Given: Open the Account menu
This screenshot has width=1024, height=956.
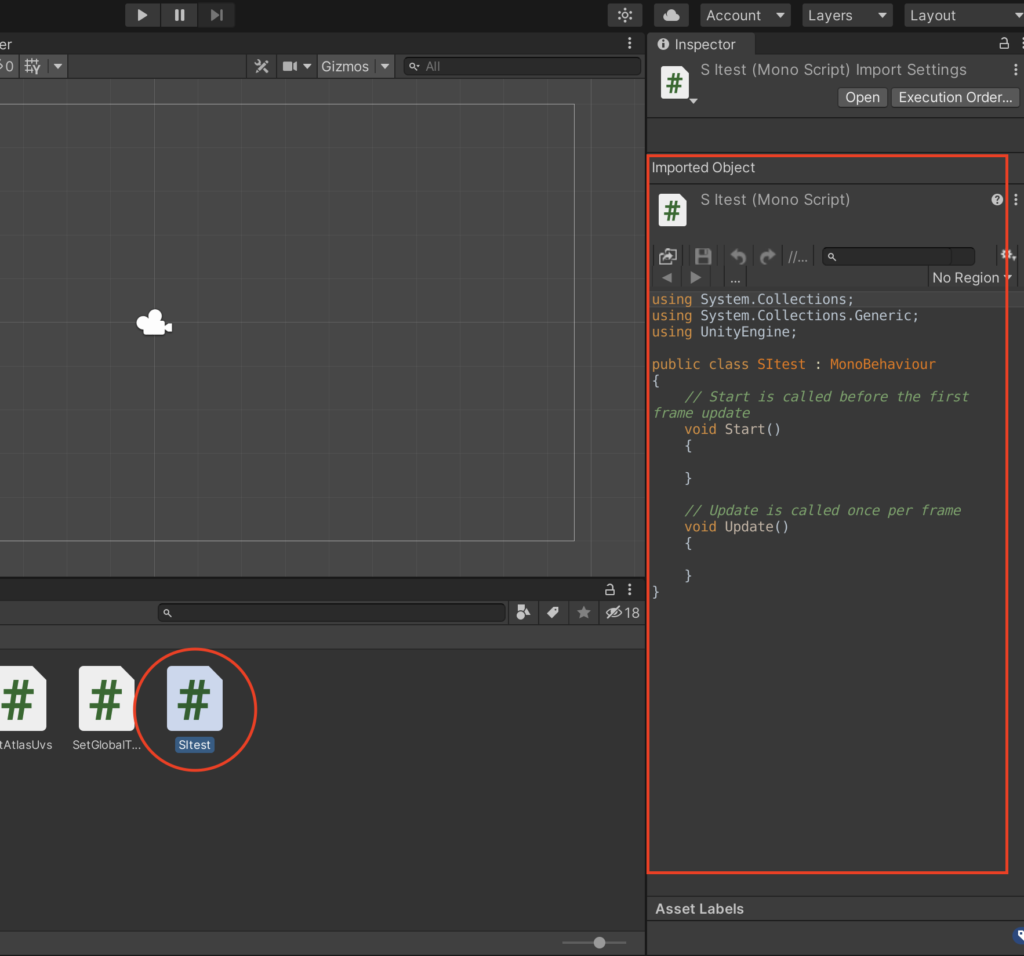Looking at the screenshot, I should (744, 15).
